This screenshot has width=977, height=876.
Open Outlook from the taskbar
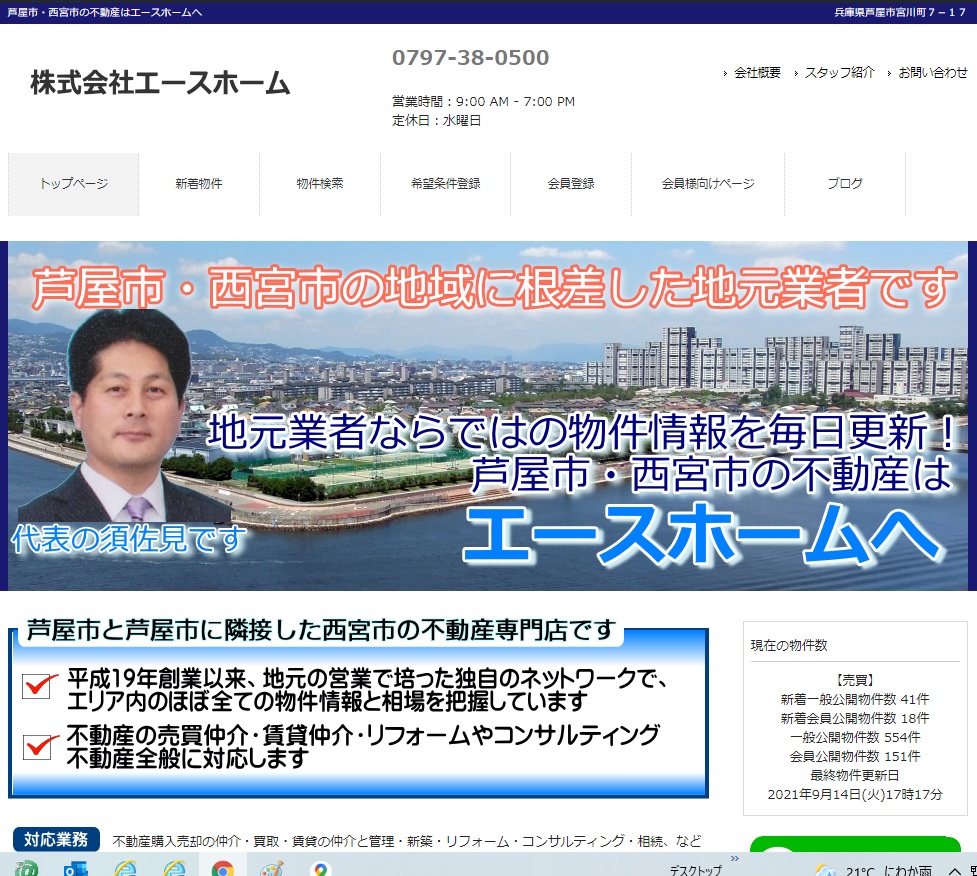[75, 869]
